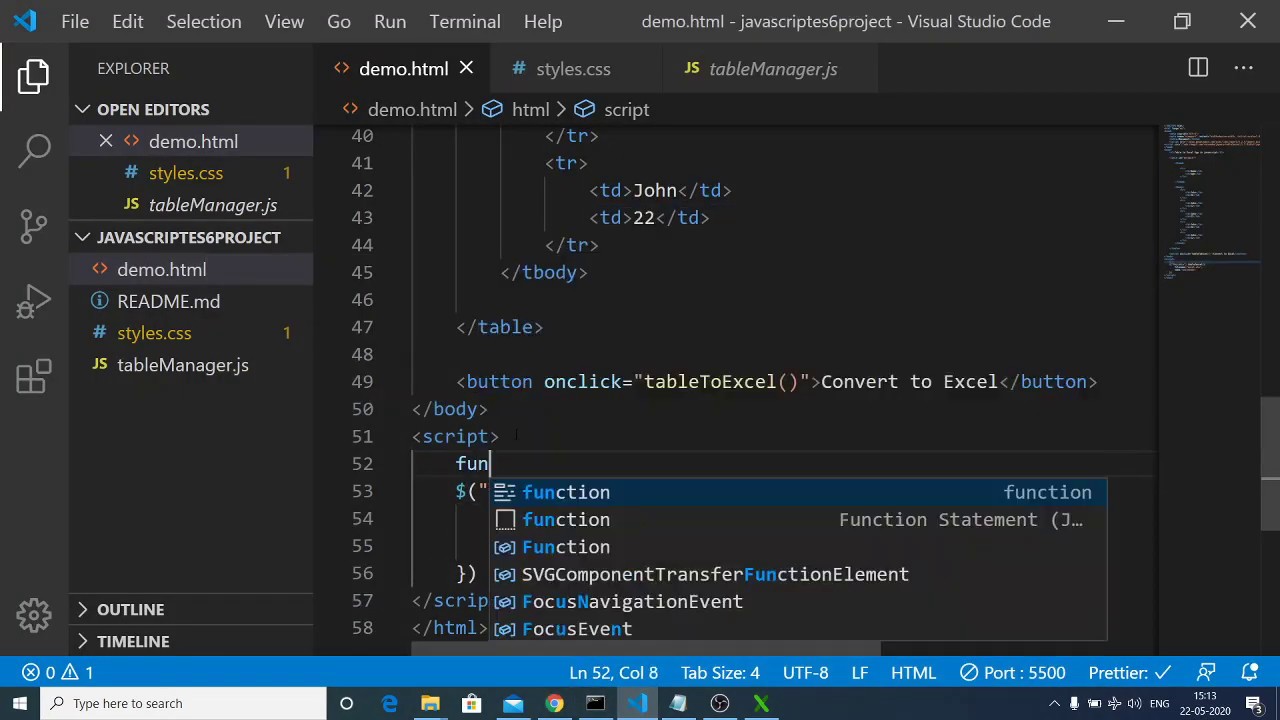Click the Tab Size: 4 indicator
The width and height of the screenshot is (1280, 720).
720,672
